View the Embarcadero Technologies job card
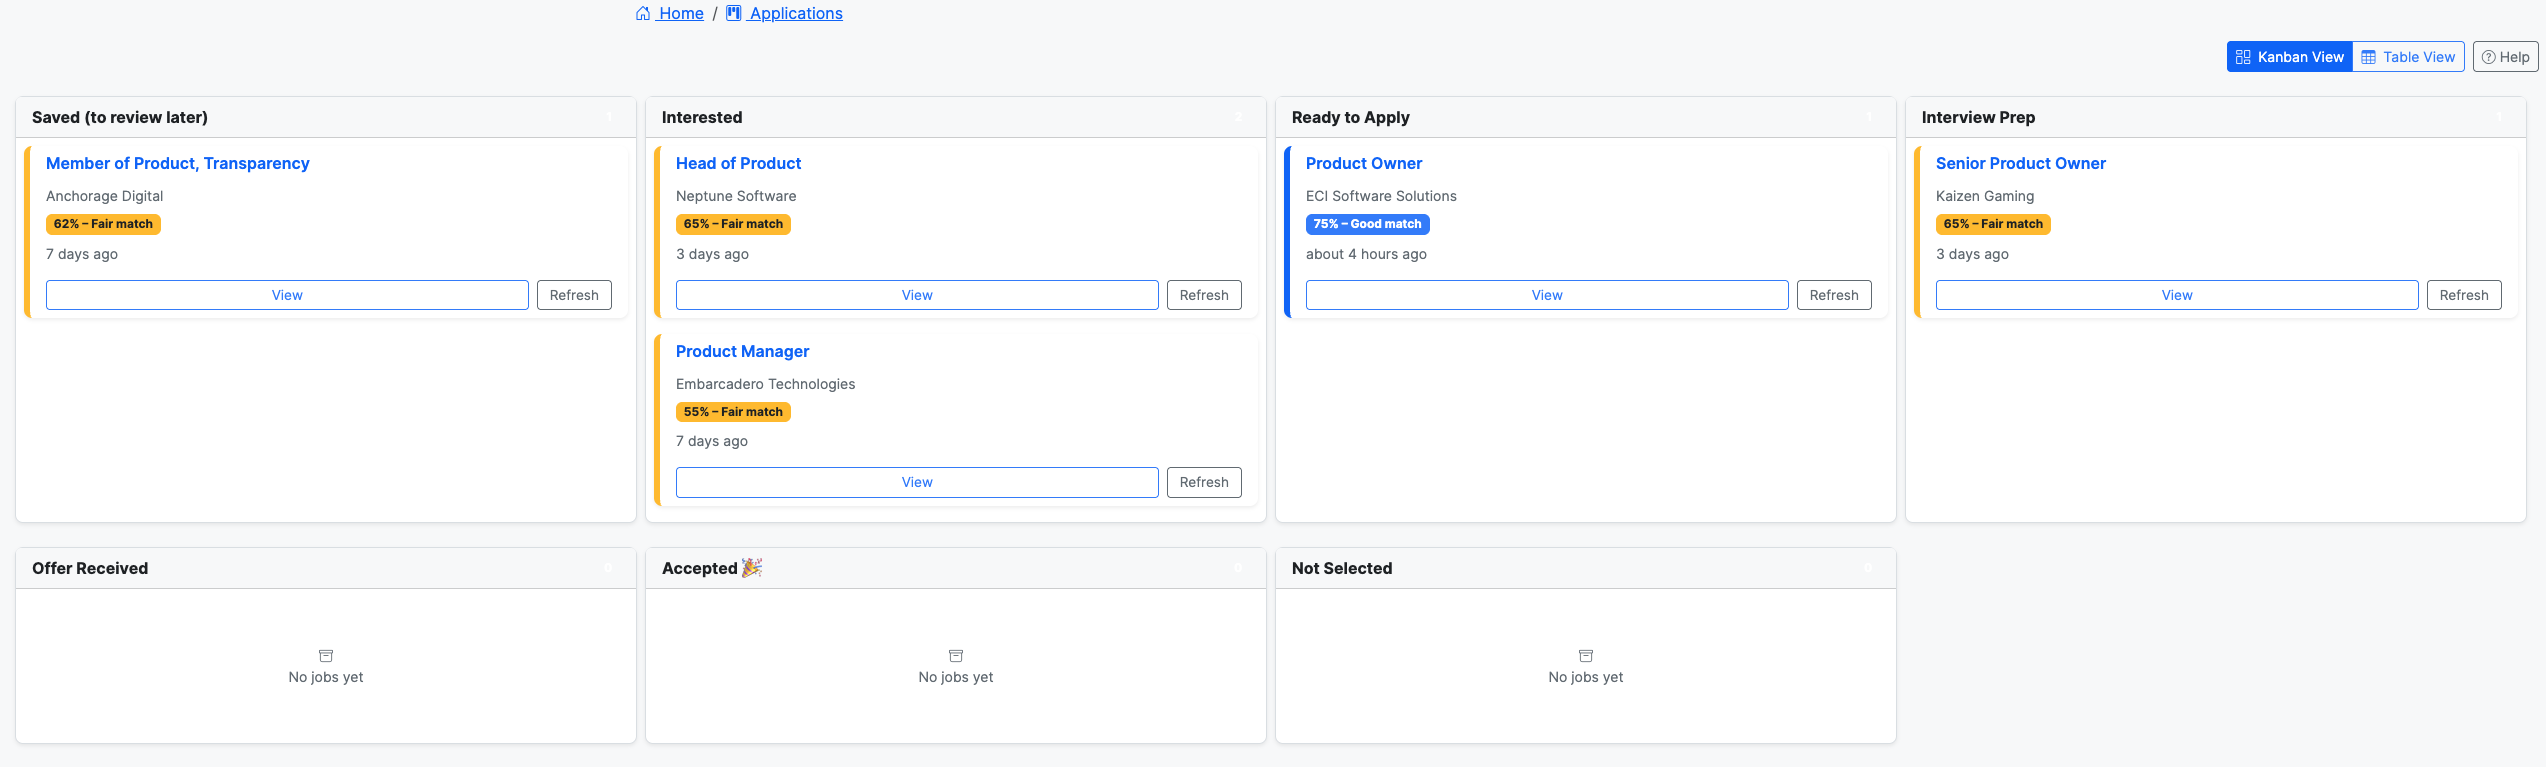This screenshot has width=2546, height=767. pos(917,482)
